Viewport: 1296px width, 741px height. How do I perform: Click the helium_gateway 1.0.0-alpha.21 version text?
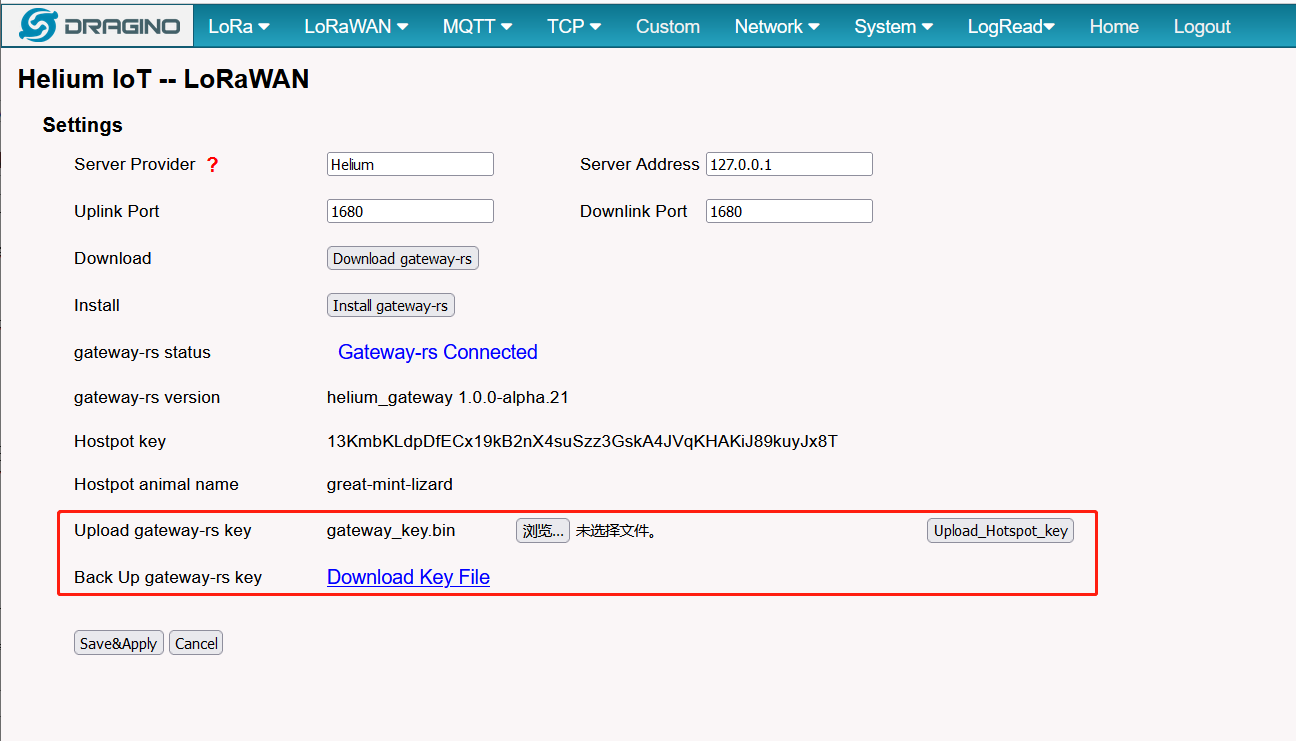tap(448, 397)
